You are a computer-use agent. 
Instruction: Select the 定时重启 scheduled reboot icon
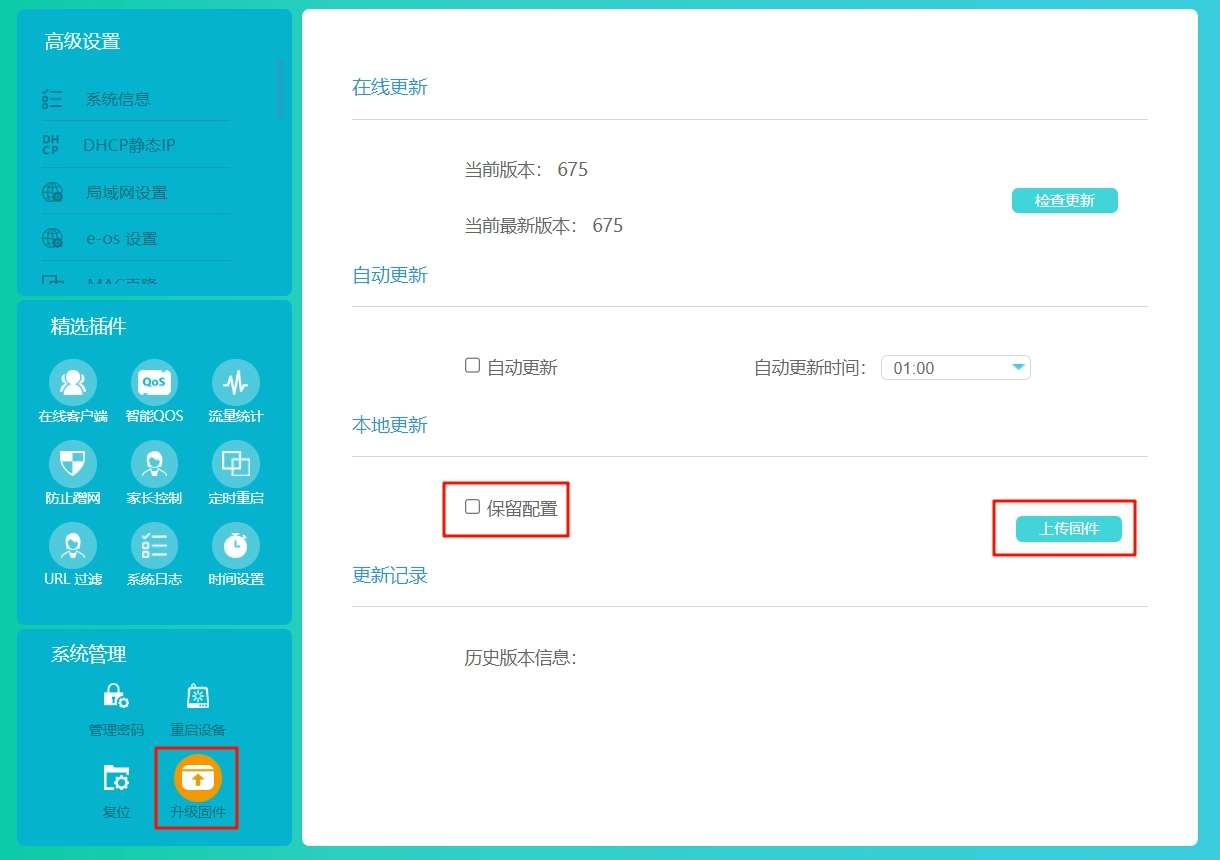(x=235, y=462)
